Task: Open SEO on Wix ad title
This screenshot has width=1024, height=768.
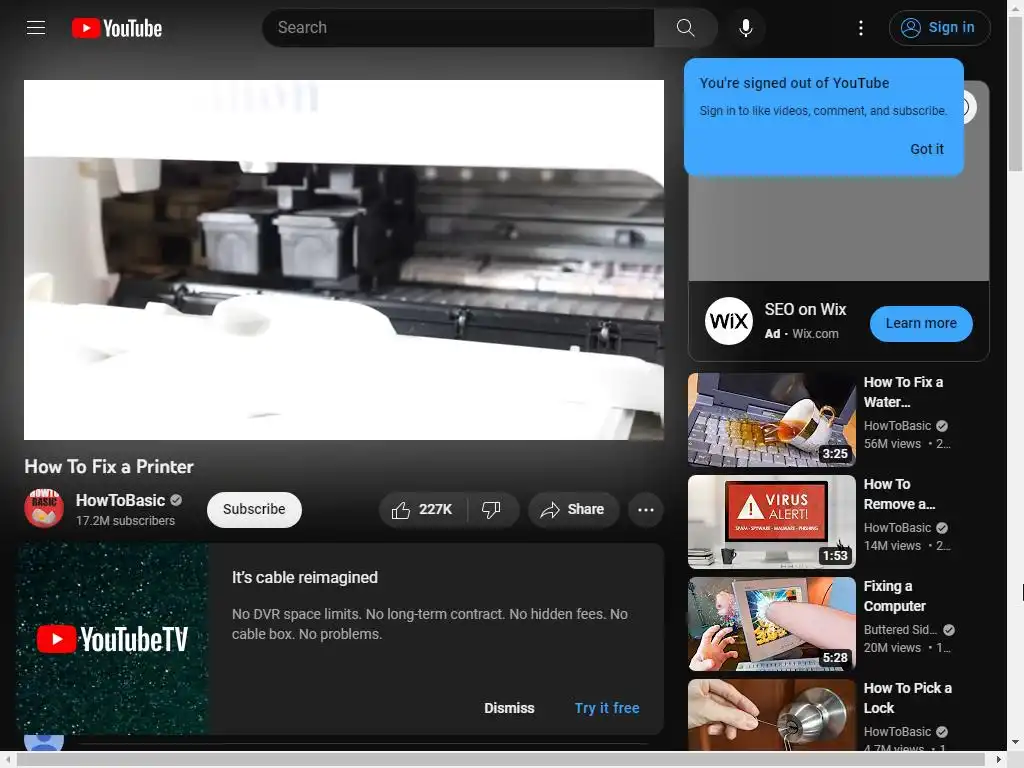Action: (x=805, y=310)
